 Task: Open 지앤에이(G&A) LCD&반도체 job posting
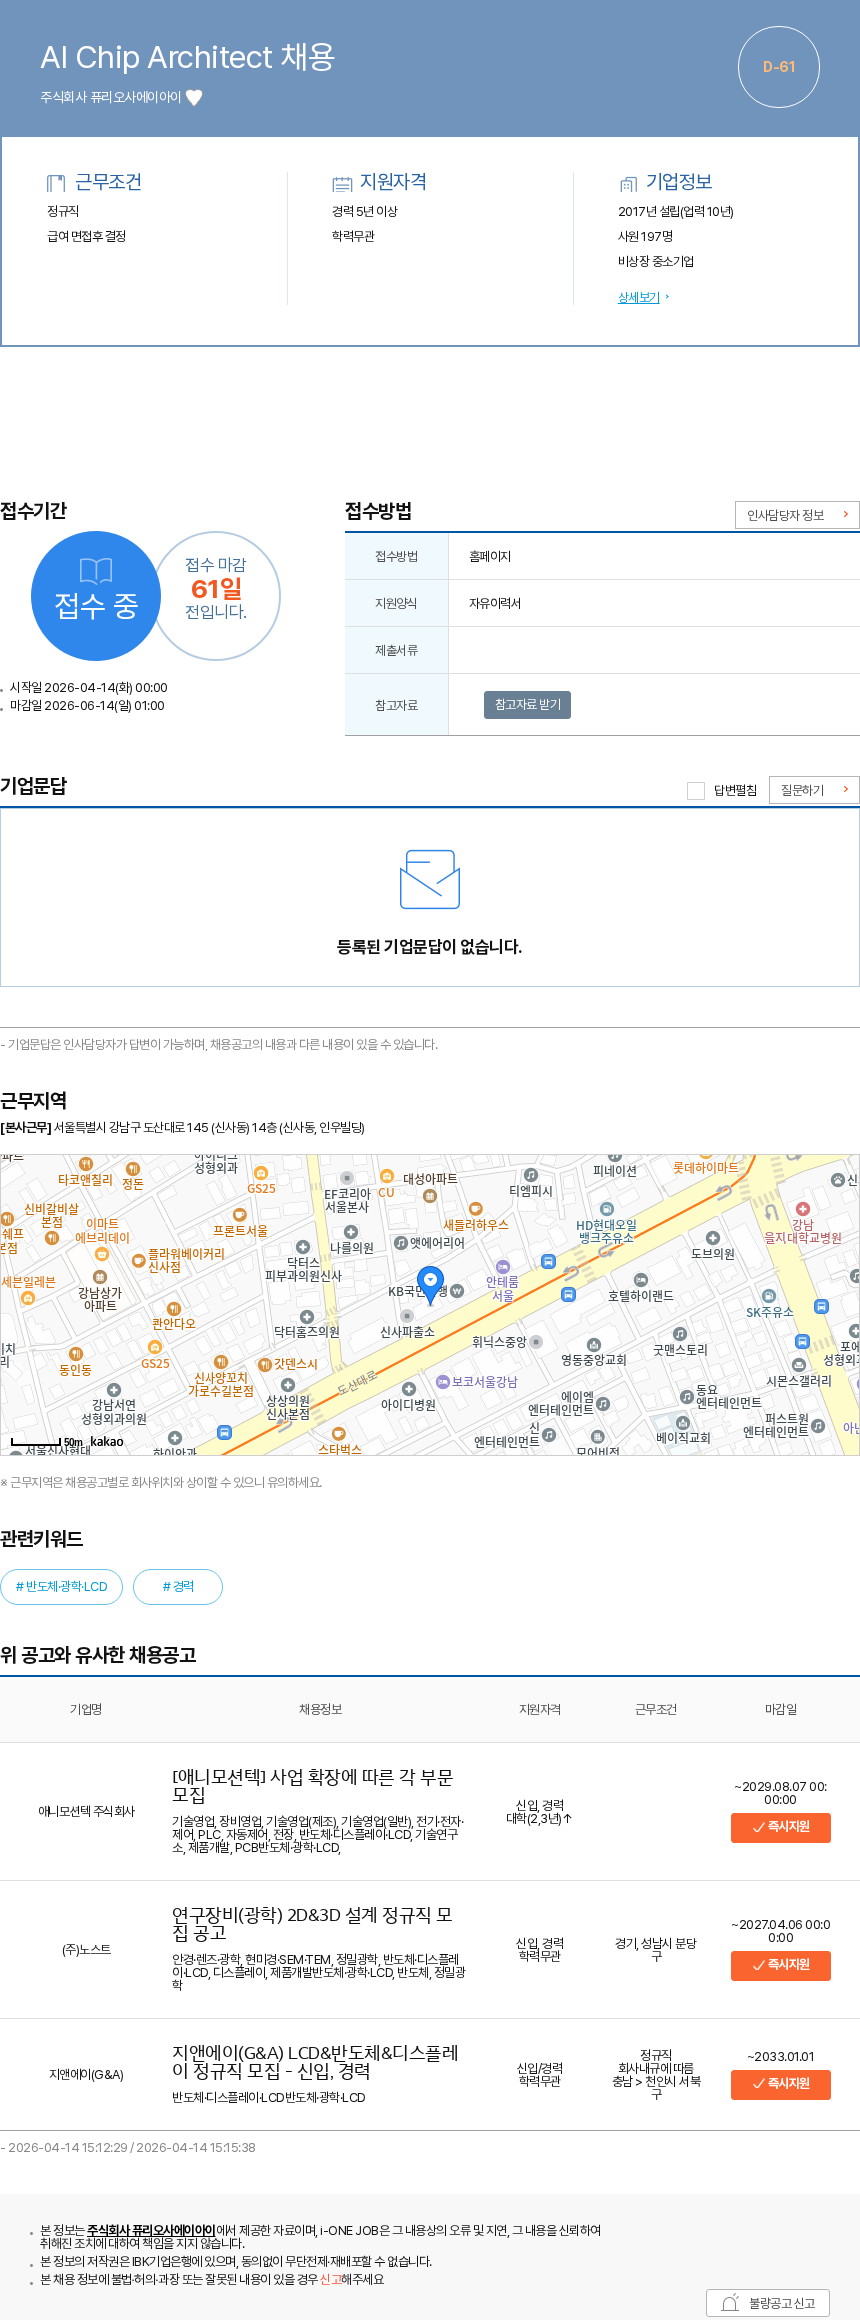315,2061
